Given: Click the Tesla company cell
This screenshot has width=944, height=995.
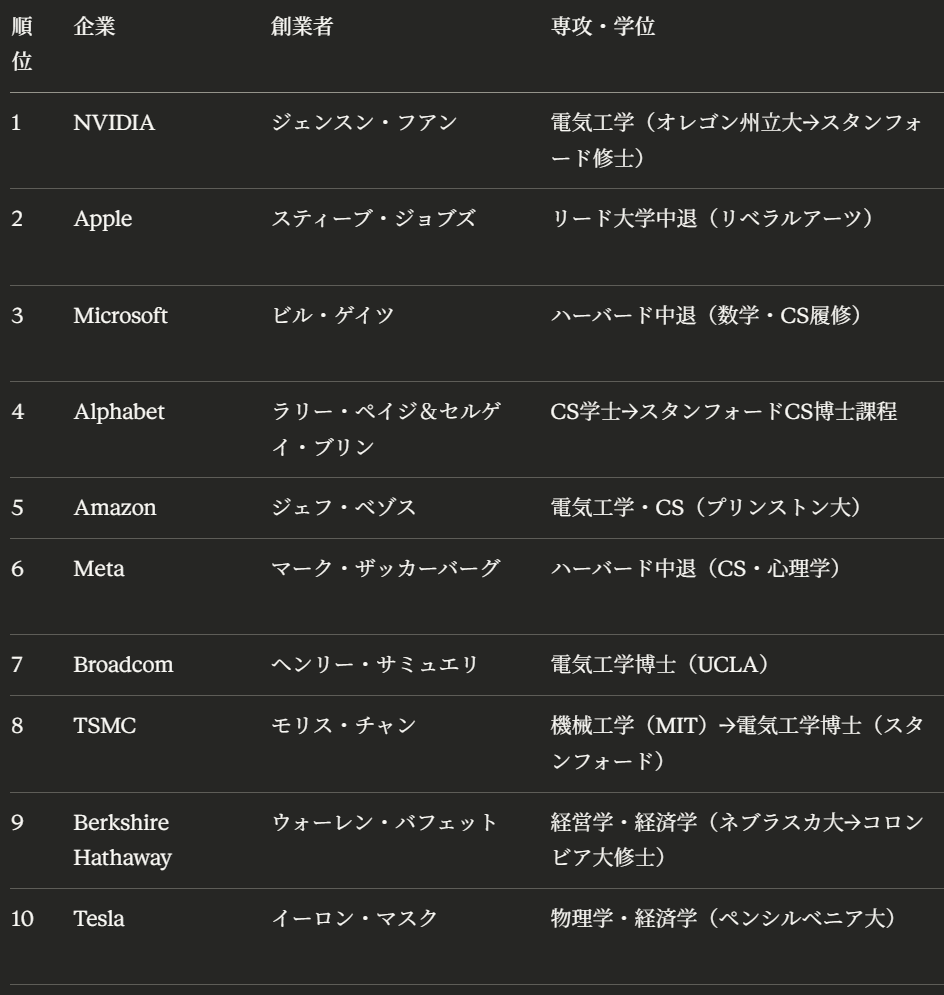Looking at the screenshot, I should click(x=99, y=919).
